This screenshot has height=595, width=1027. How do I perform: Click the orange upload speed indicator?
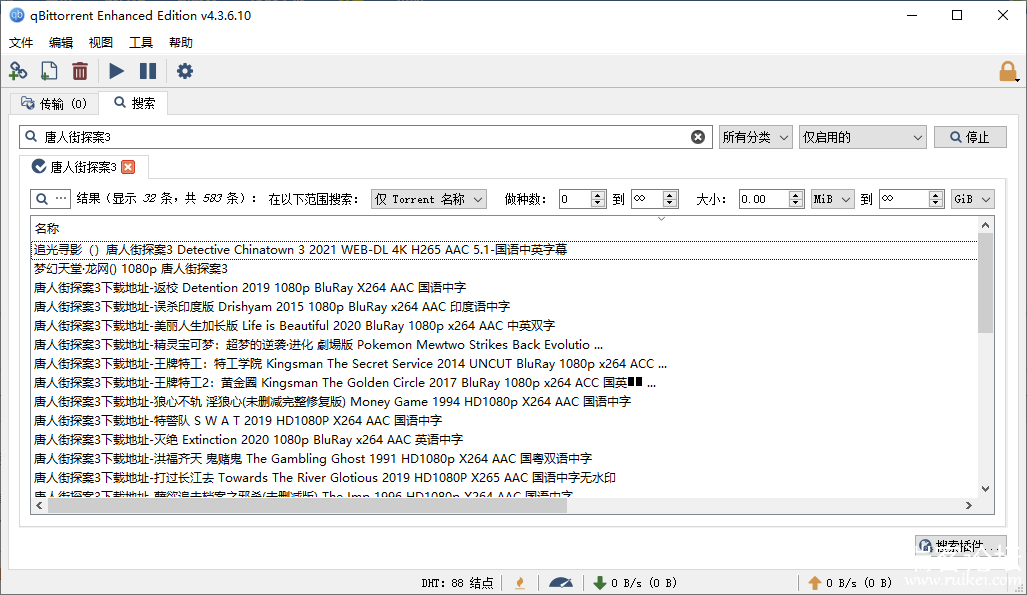(x=850, y=583)
